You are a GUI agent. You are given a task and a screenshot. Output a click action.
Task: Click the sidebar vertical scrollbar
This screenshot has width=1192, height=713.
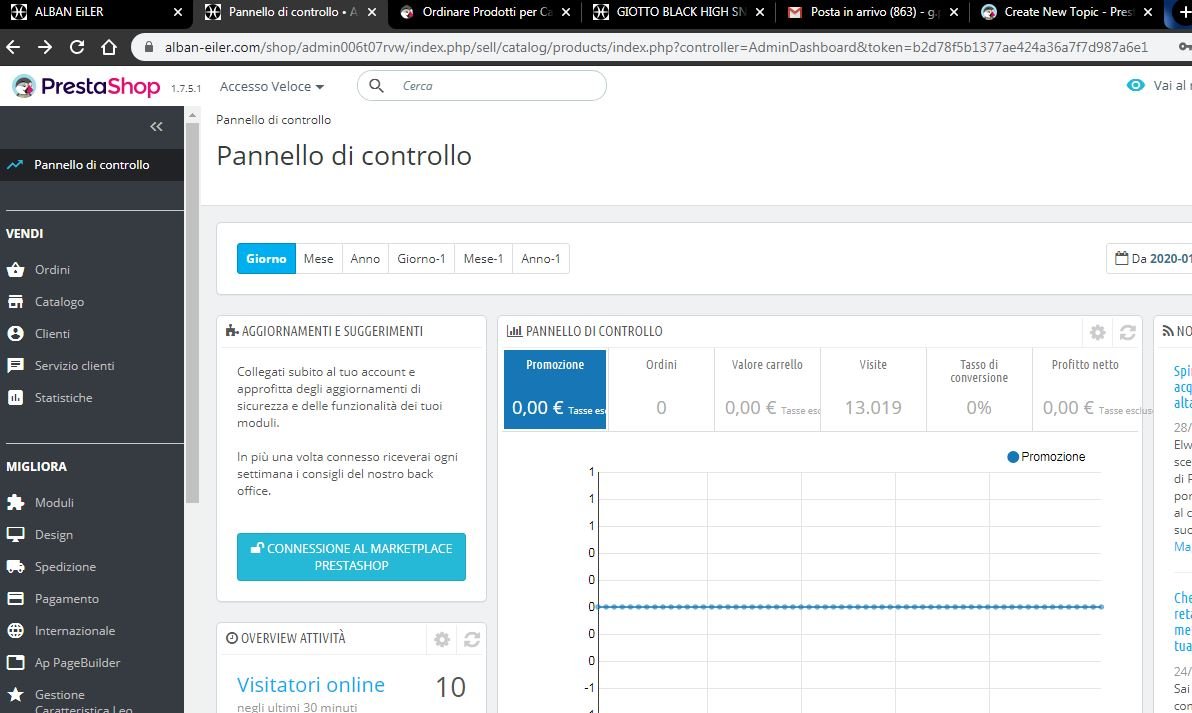tap(192, 312)
